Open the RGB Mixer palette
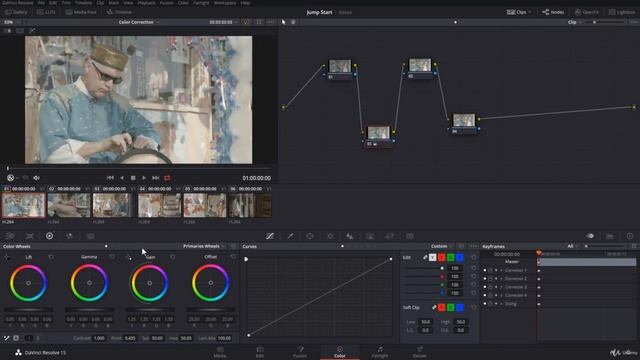 tap(69, 236)
